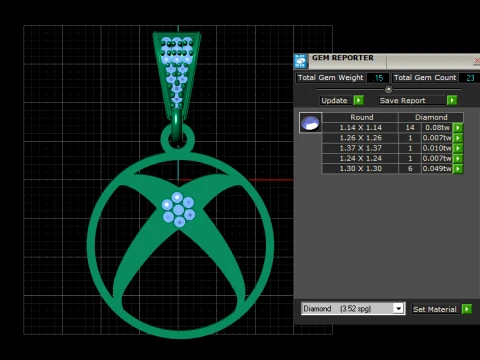The height and width of the screenshot is (360, 480).
Task: Click the center gem in pendant cluster
Action: click(178, 210)
